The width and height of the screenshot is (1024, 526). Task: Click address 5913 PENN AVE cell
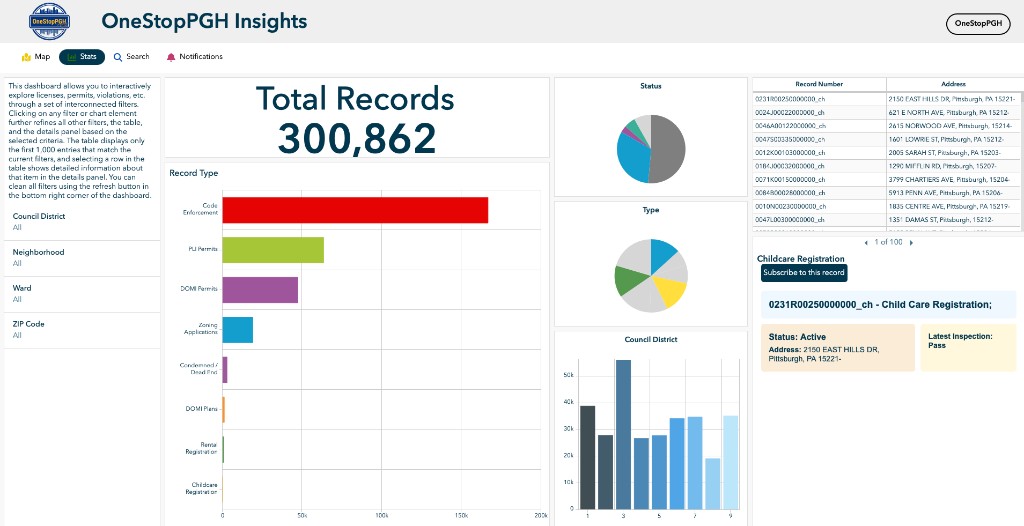click(x=955, y=193)
